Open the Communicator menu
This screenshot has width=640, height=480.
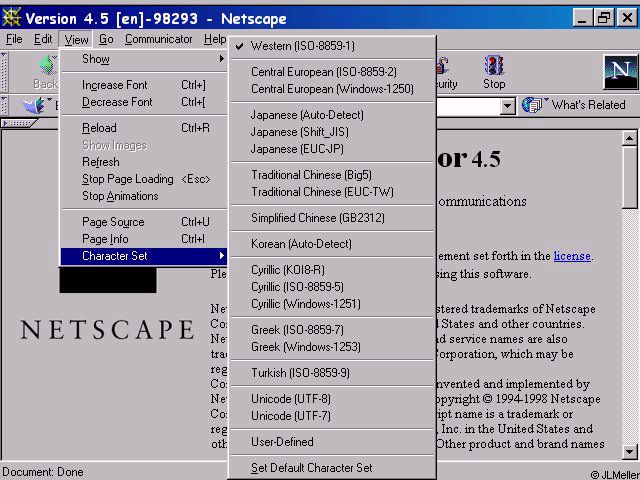click(x=158, y=39)
